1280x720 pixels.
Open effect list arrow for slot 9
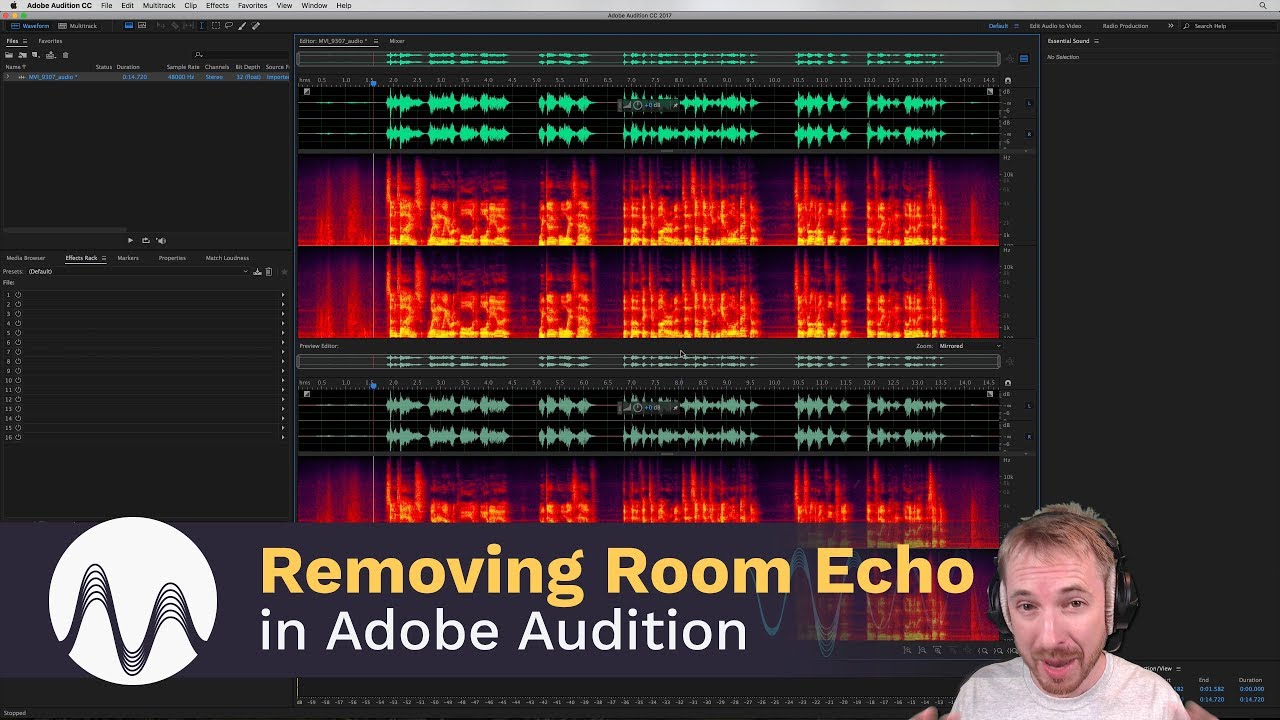point(283,371)
